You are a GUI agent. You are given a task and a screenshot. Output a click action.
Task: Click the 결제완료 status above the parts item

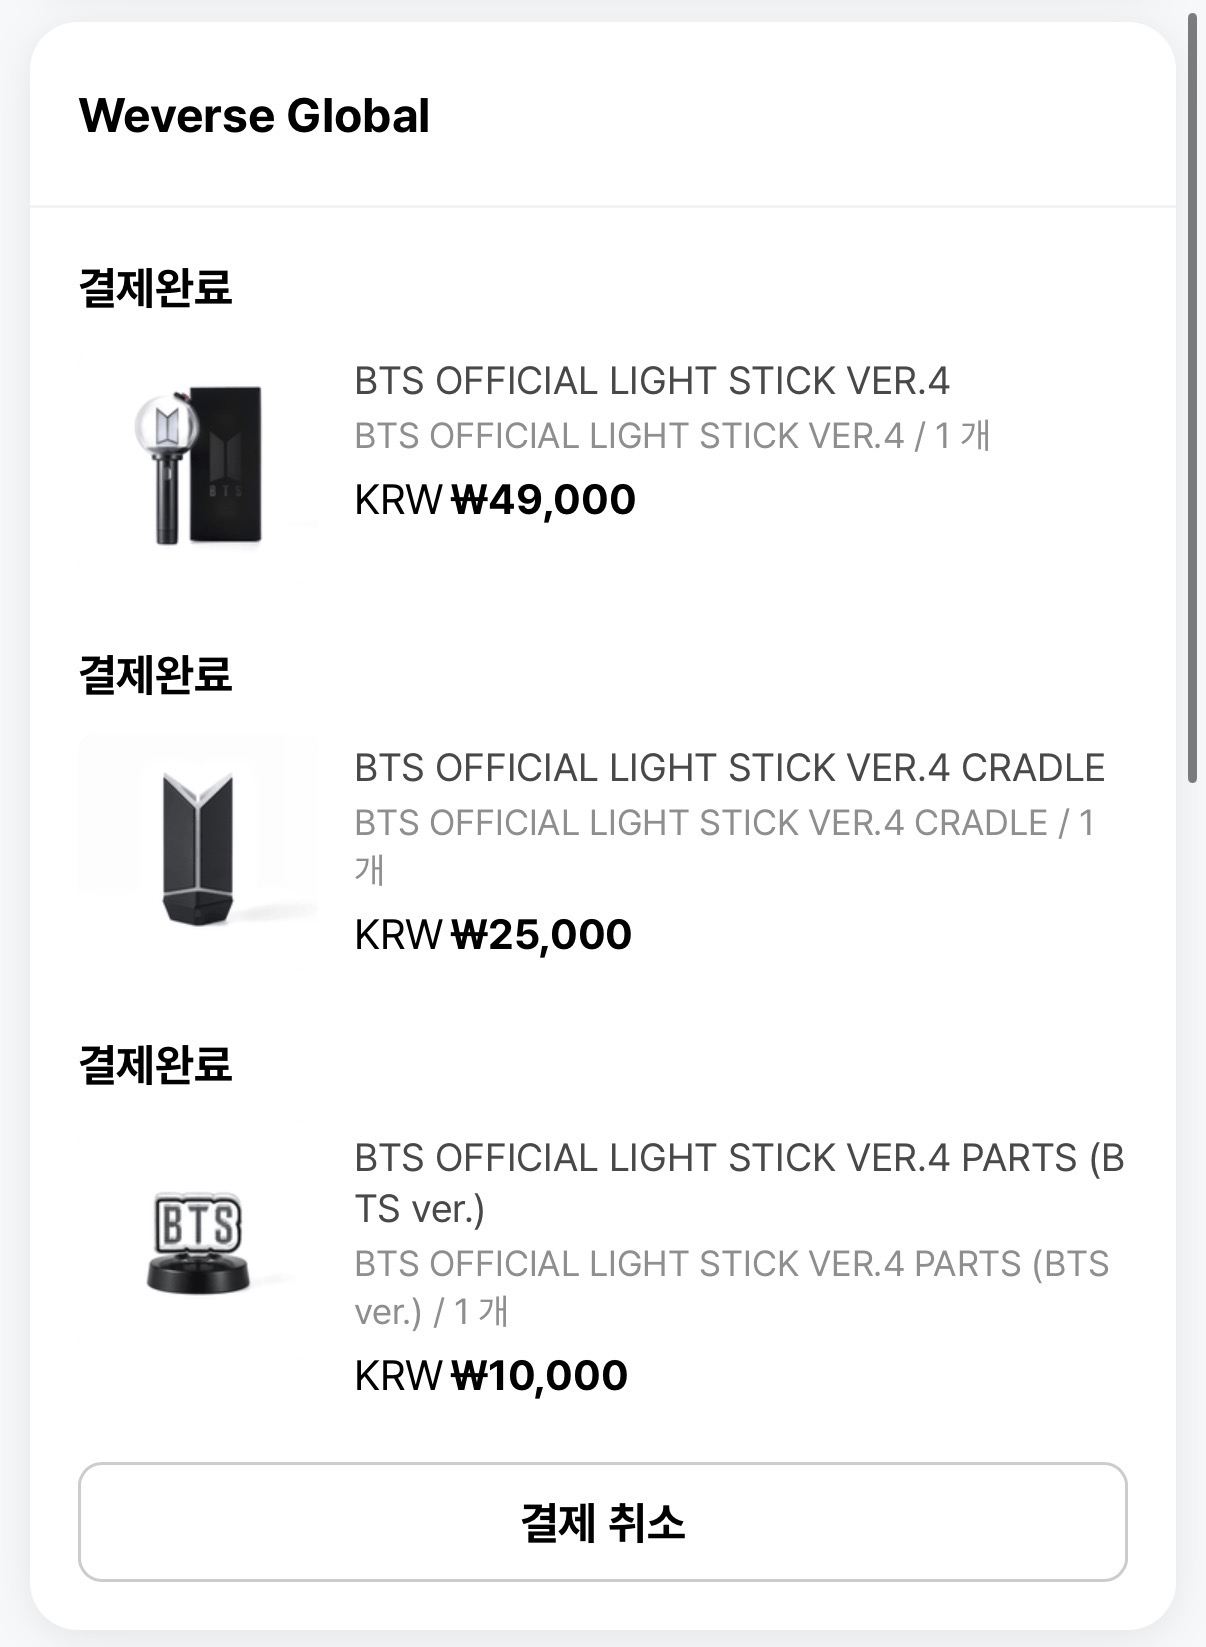coord(155,1064)
